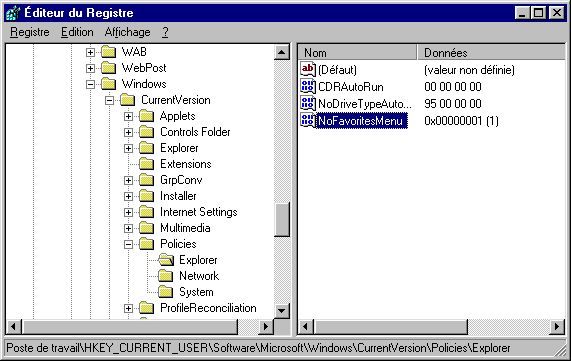Open the Registre menu

tap(30, 32)
